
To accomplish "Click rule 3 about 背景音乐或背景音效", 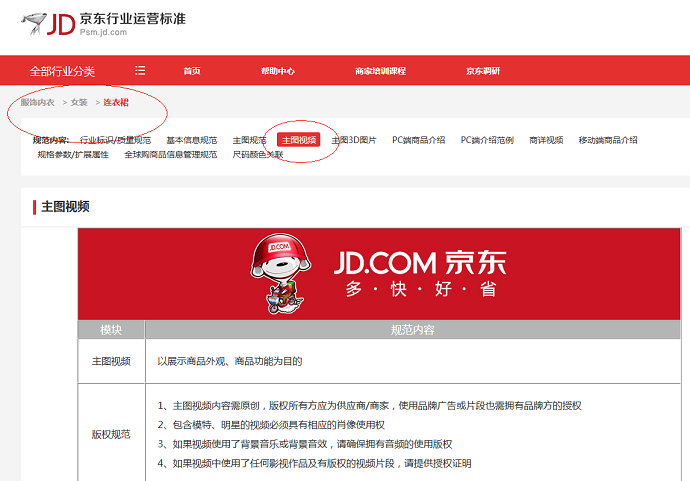I will 305,444.
